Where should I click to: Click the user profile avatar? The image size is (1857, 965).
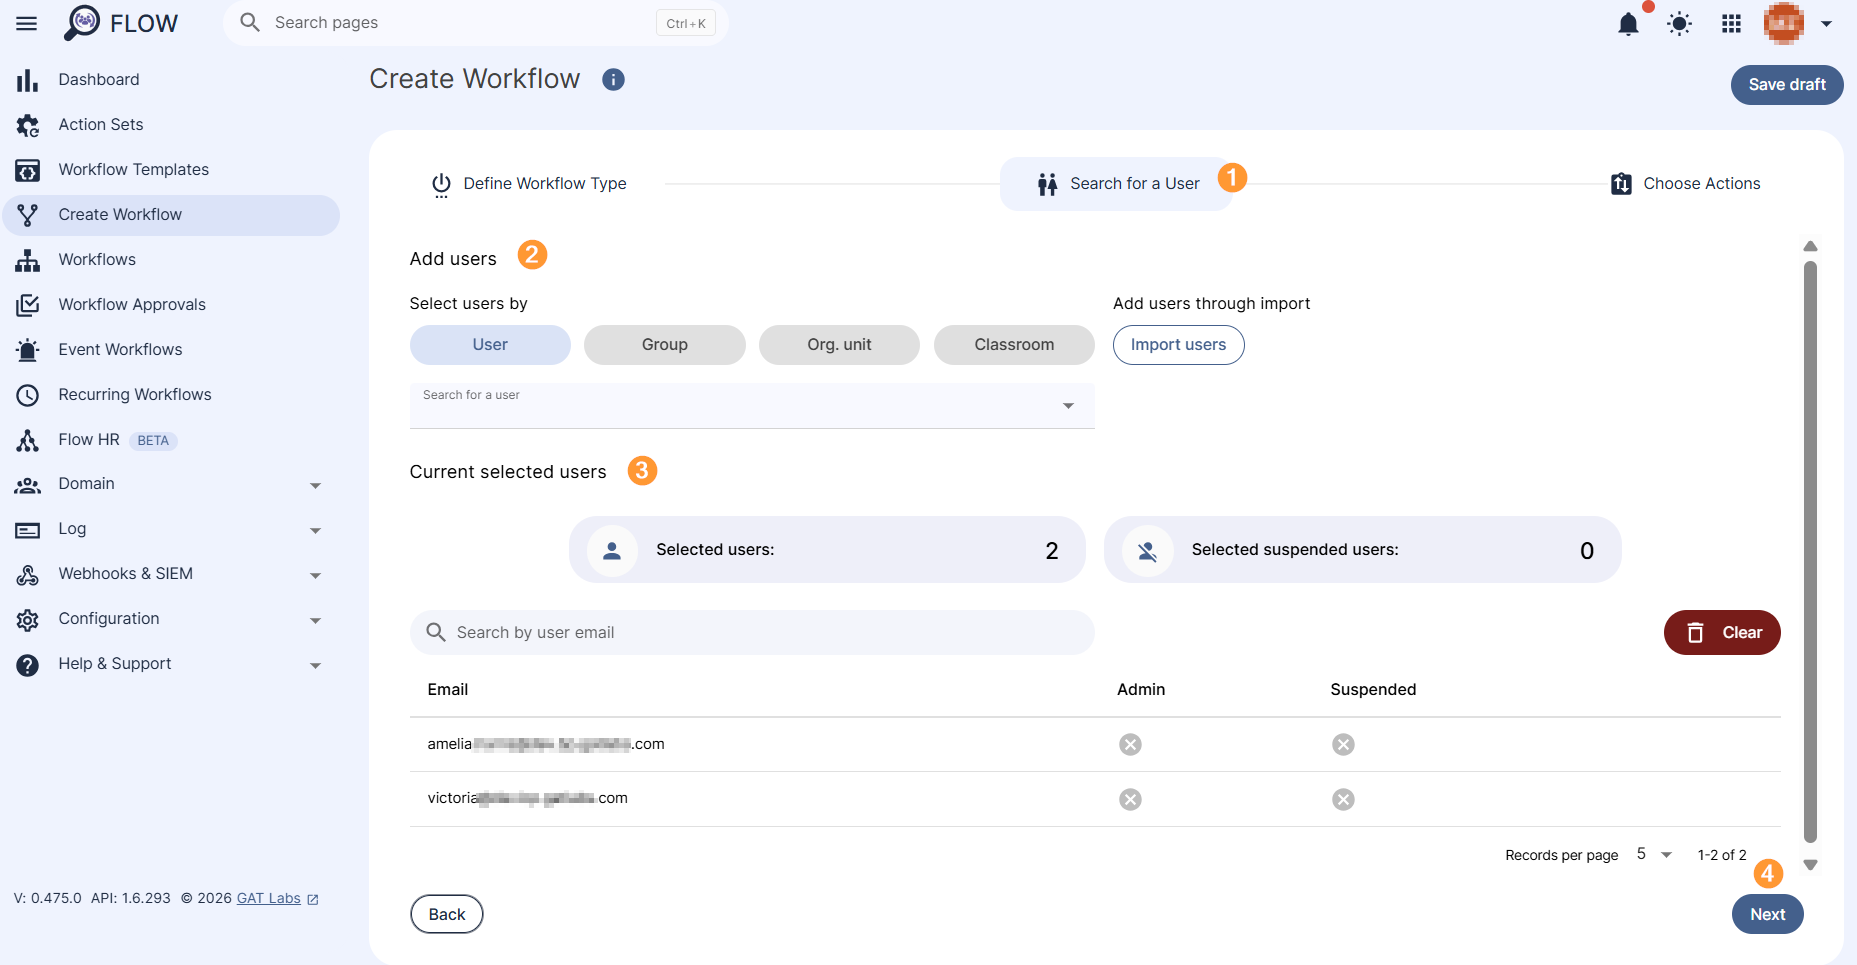(x=1784, y=23)
